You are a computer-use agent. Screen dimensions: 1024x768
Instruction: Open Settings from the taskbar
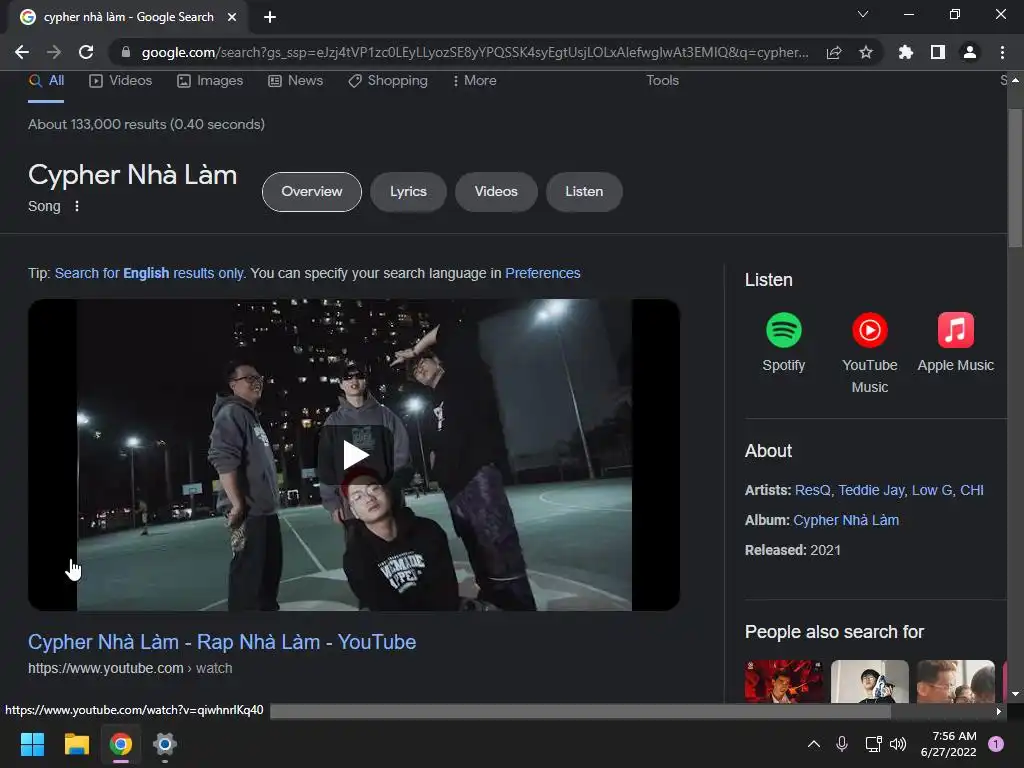pos(165,744)
